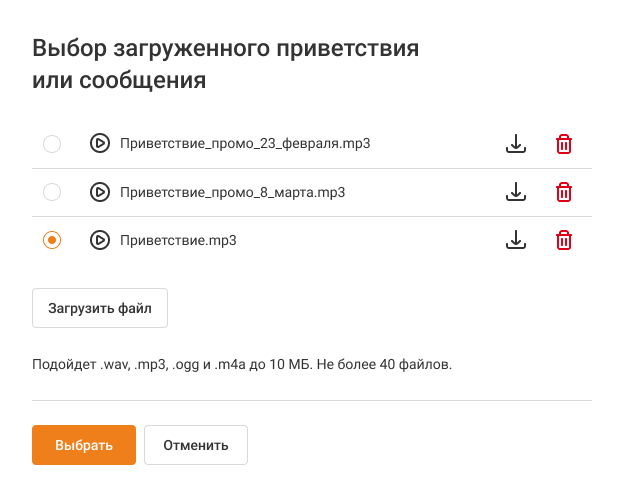Download the Приветствие.mp3 file
Viewport: 624px width, 497px height.
tap(515, 240)
